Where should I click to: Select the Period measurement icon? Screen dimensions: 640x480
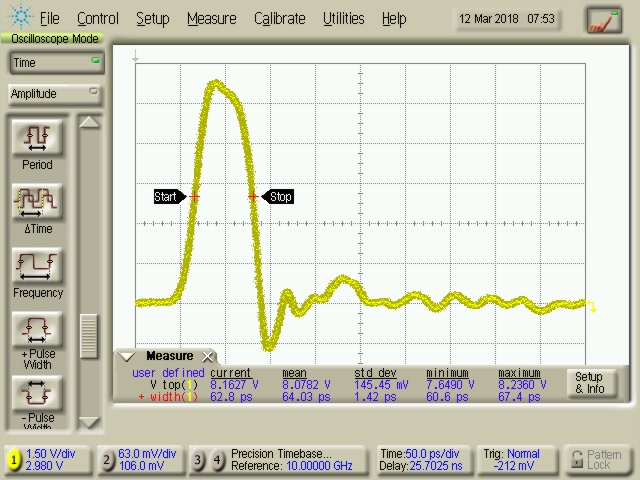(x=37, y=137)
